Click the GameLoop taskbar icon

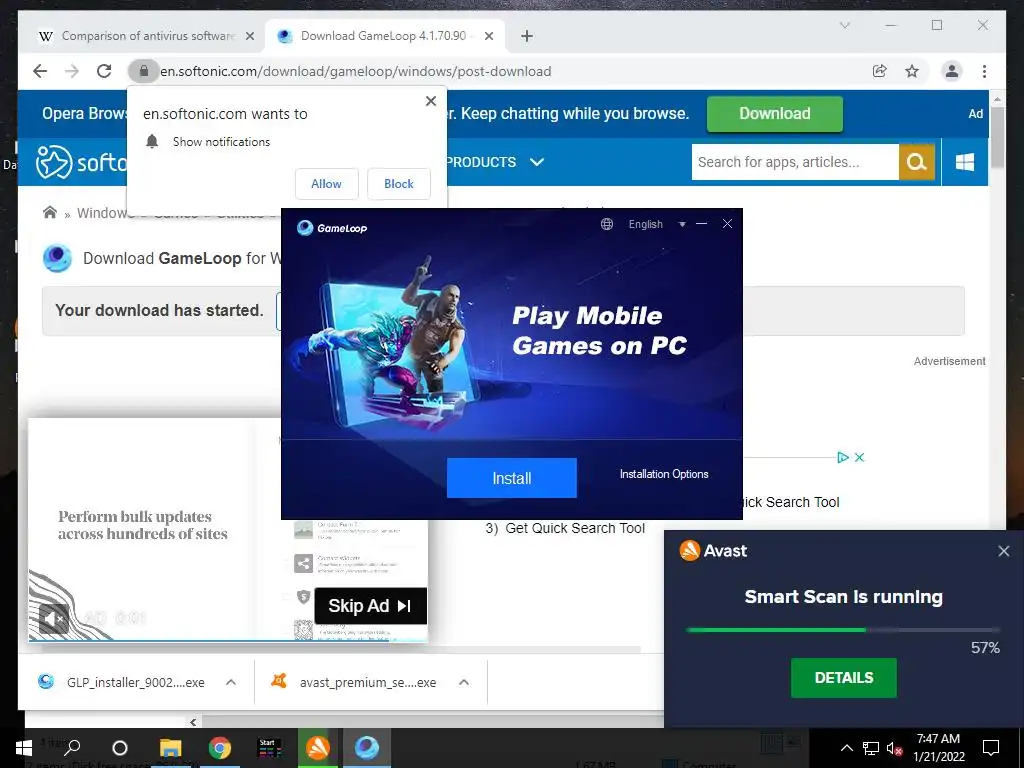pos(367,748)
